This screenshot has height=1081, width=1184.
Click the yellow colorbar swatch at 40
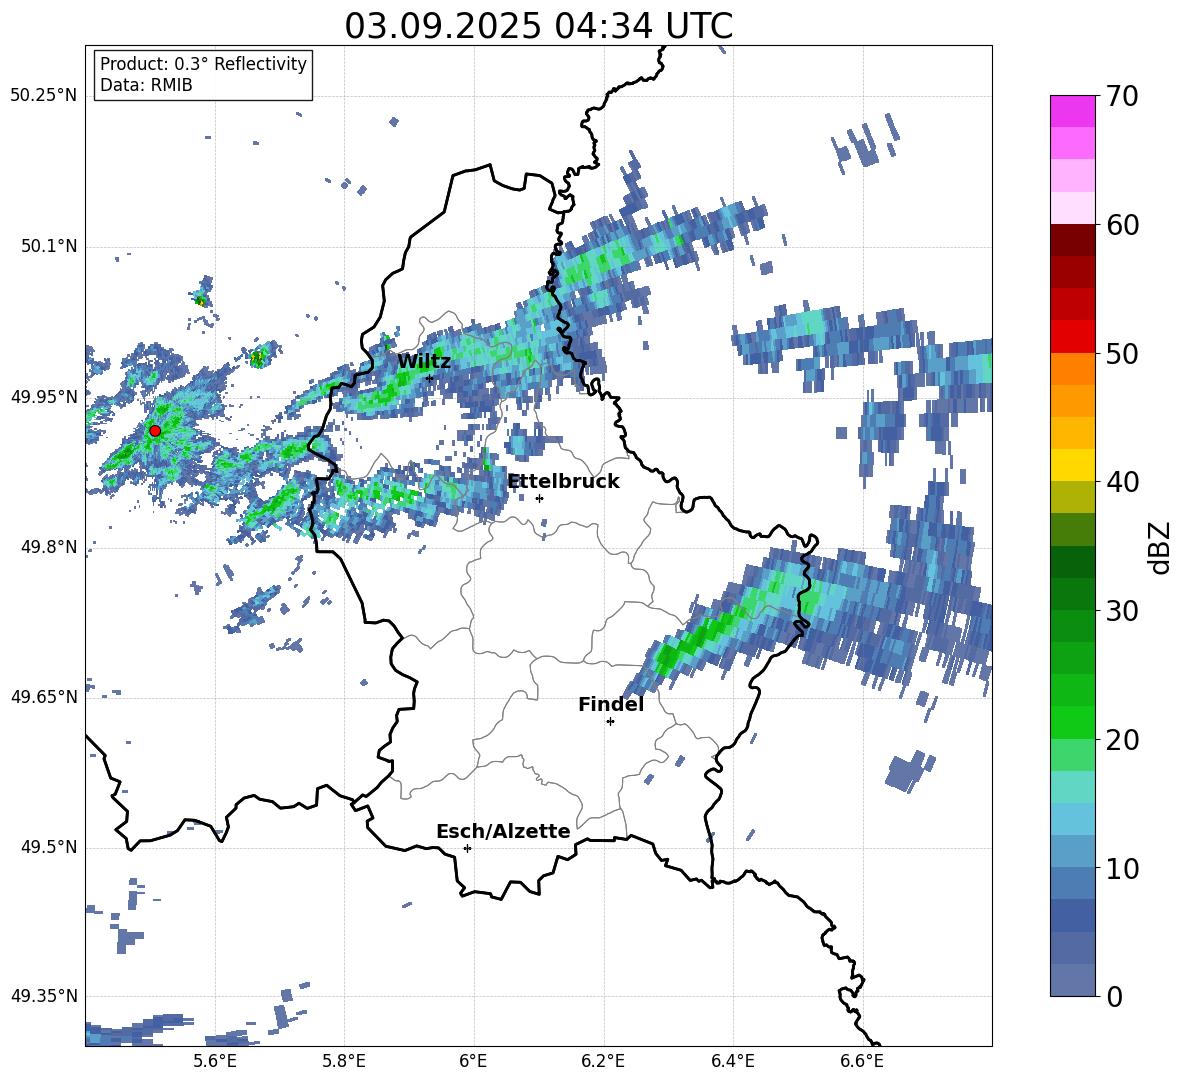point(1072,465)
